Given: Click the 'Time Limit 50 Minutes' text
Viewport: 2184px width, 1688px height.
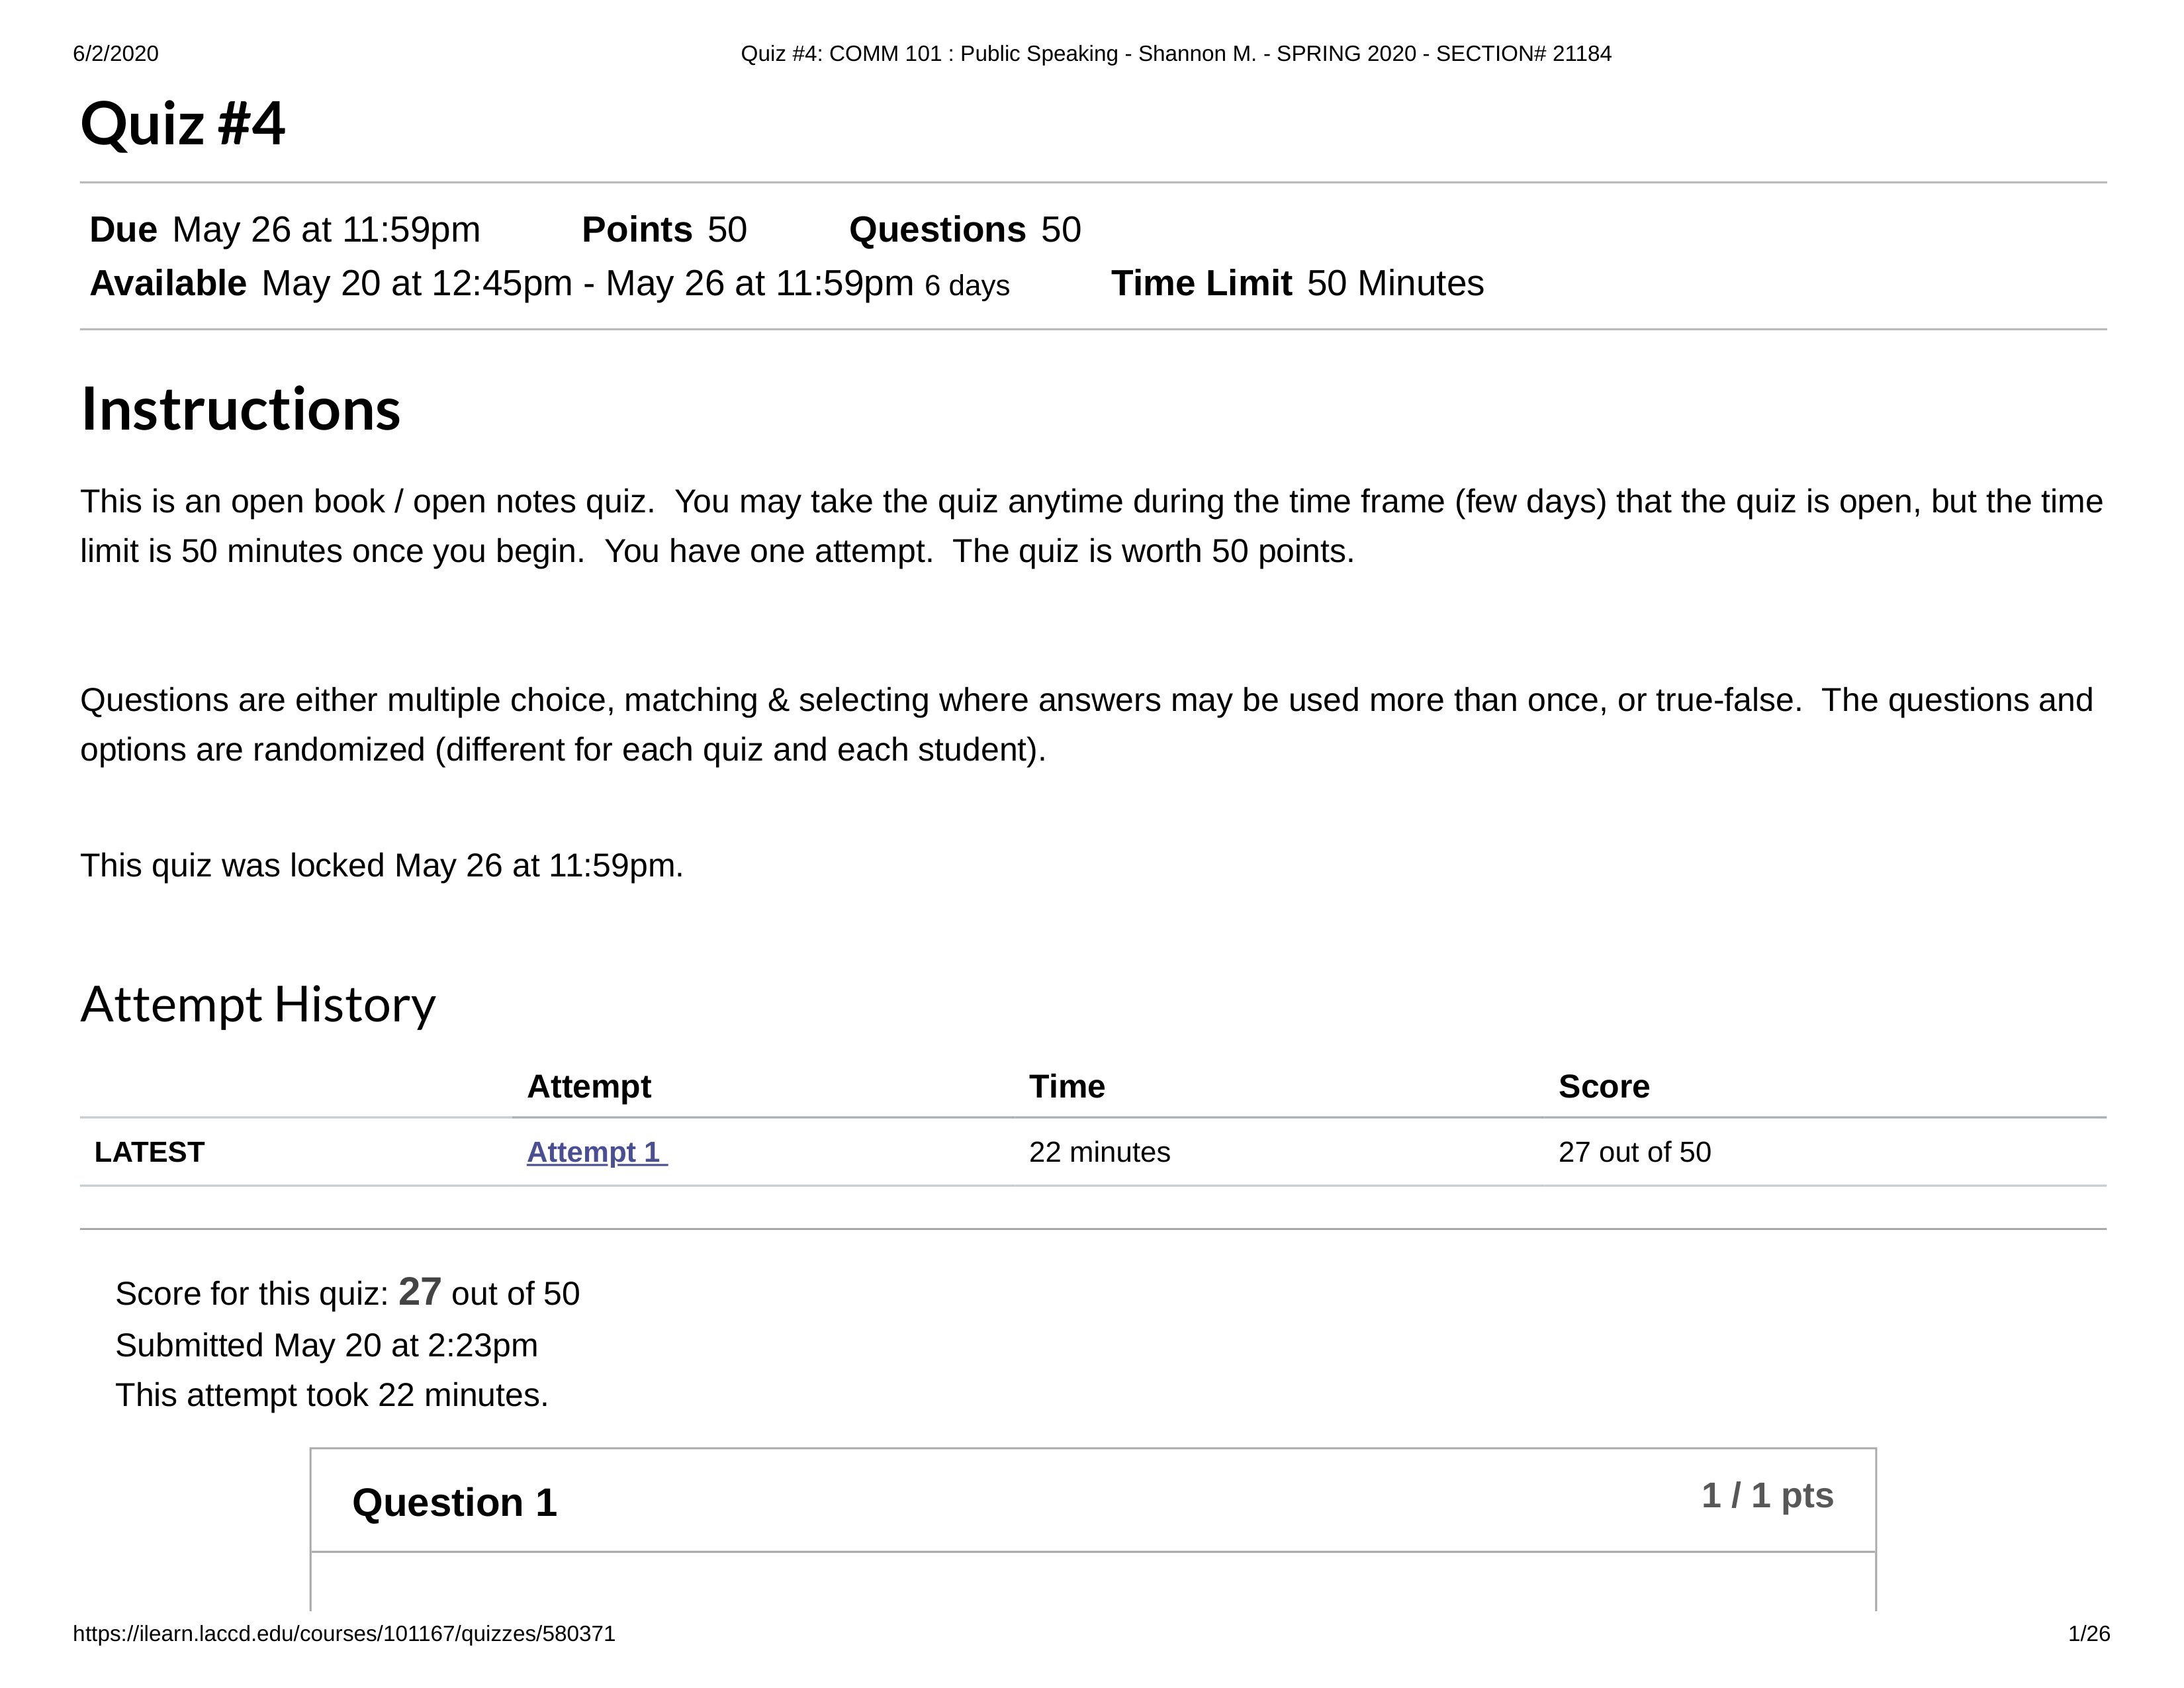Looking at the screenshot, I should (1297, 283).
